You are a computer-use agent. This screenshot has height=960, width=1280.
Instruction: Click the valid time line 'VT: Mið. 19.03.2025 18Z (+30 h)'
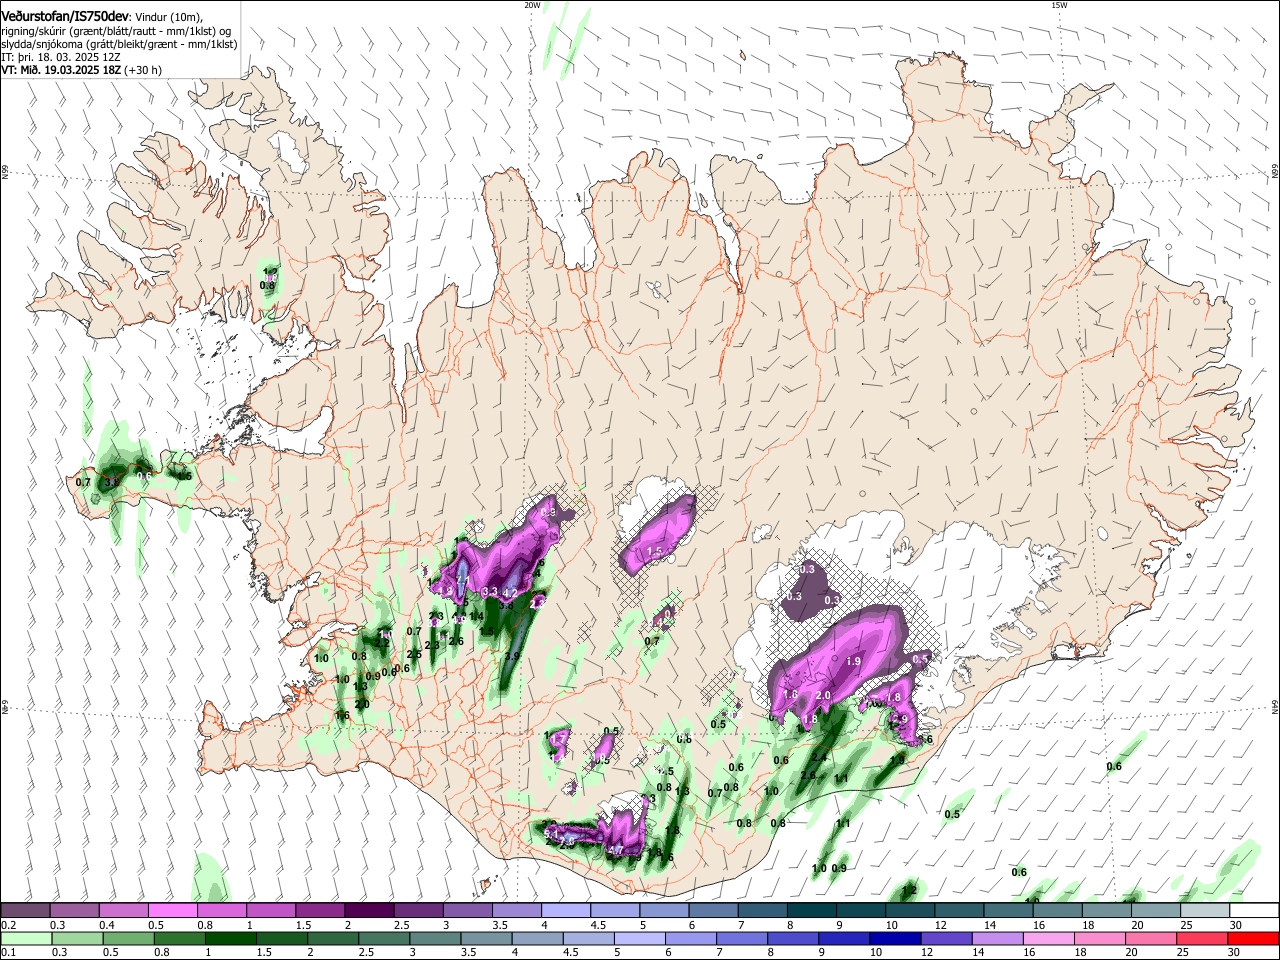pos(82,71)
